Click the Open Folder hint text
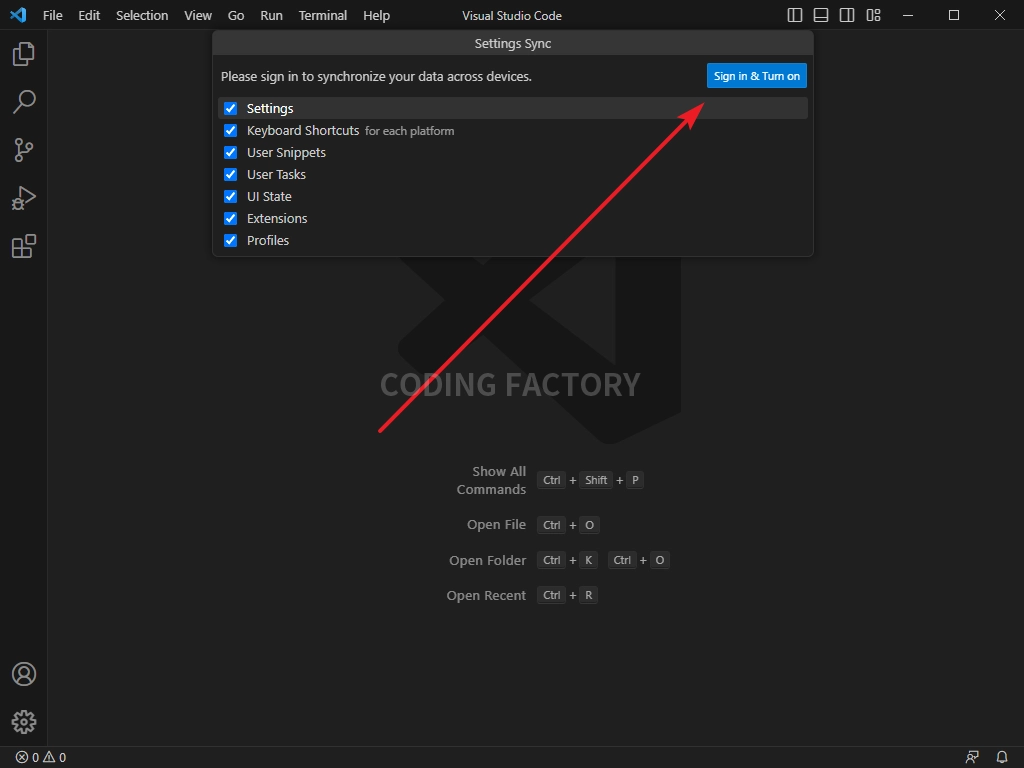1024x768 pixels. tap(487, 560)
